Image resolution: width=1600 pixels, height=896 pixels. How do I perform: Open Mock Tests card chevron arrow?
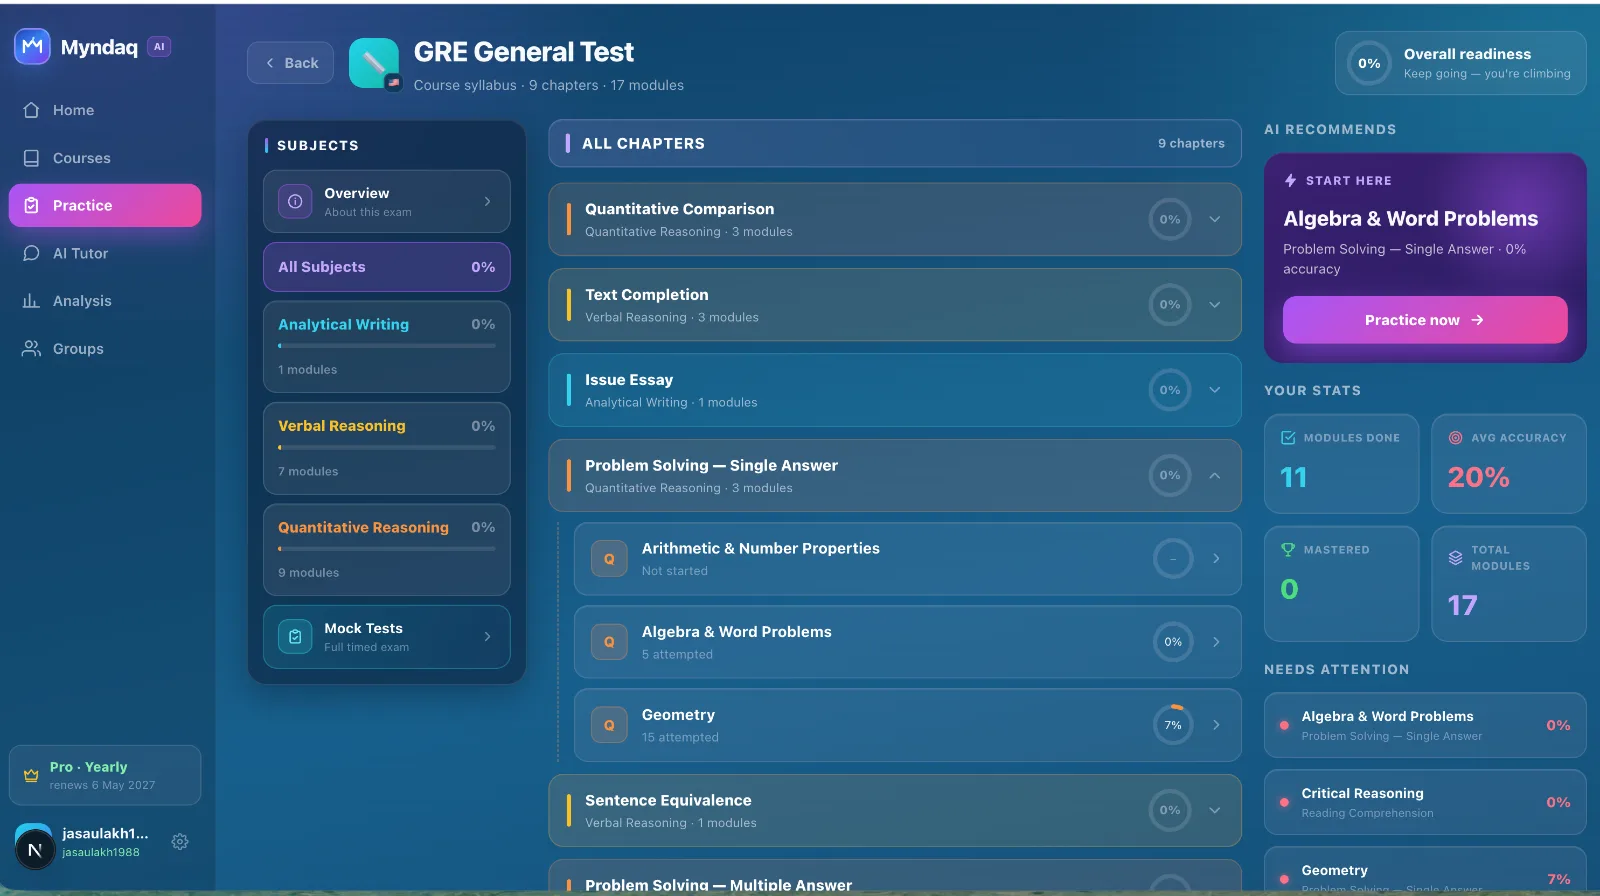(x=487, y=636)
